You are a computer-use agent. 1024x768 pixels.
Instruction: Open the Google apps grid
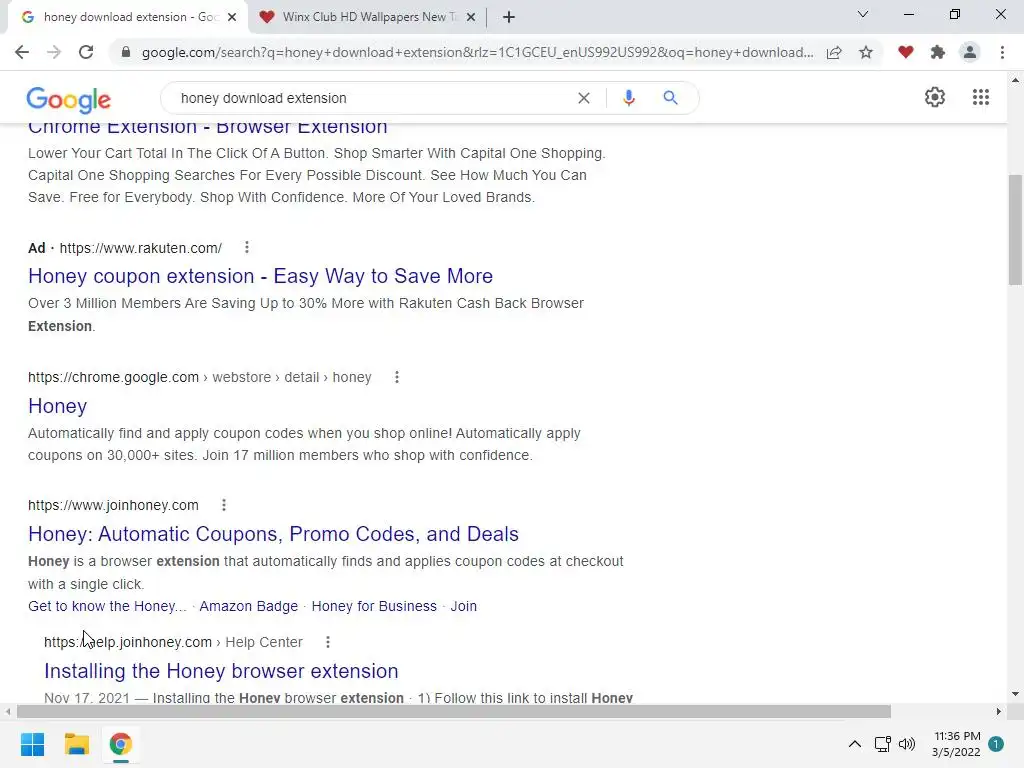point(981,97)
